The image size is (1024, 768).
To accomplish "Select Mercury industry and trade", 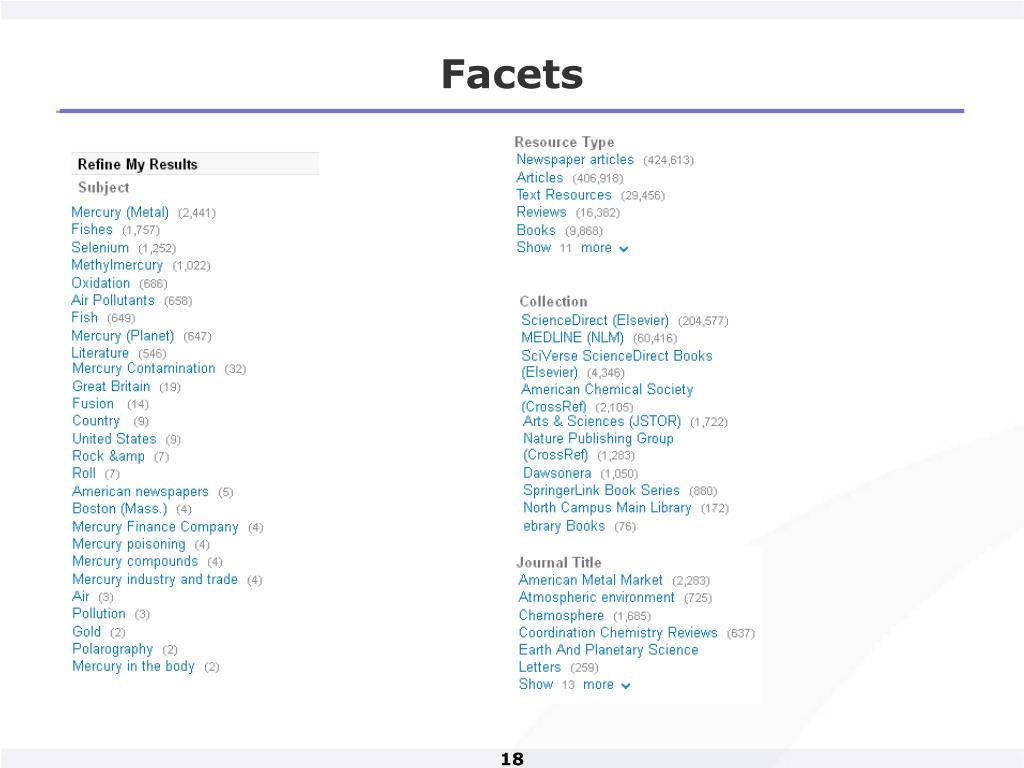I will [155, 579].
